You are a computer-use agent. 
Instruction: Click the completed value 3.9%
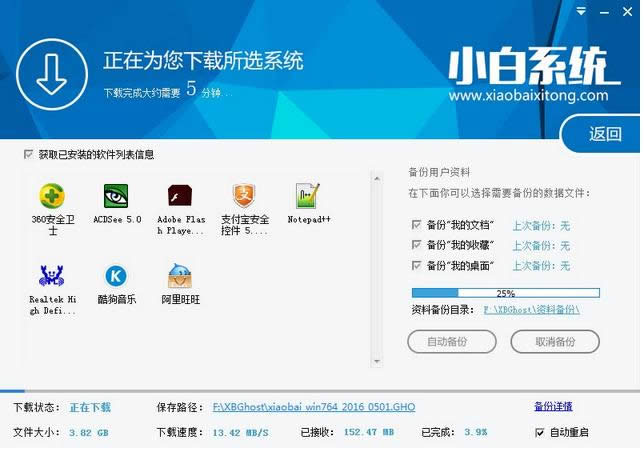tap(475, 432)
